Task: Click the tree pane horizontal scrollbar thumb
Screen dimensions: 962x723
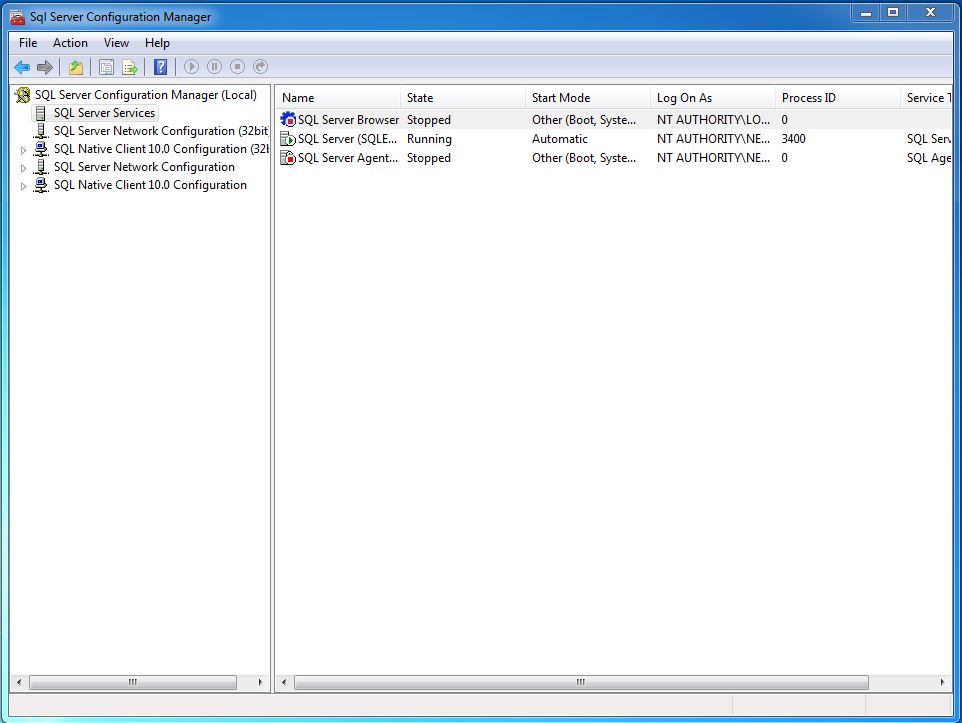Action: [x=133, y=682]
